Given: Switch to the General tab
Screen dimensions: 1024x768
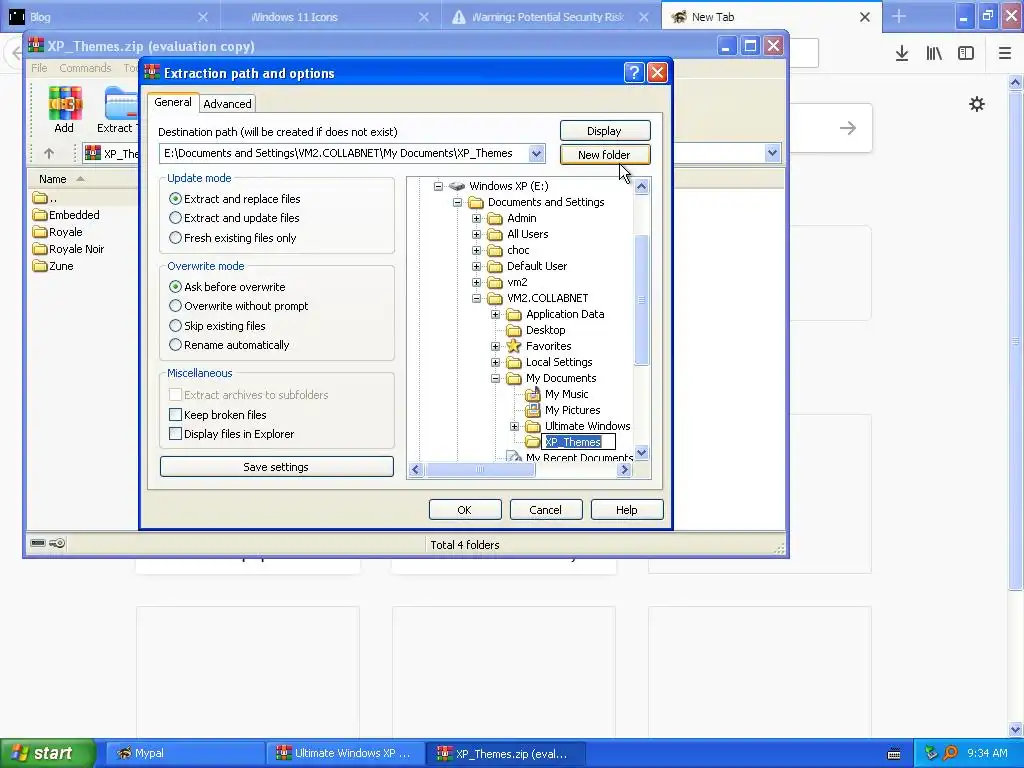Looking at the screenshot, I should [173, 103].
